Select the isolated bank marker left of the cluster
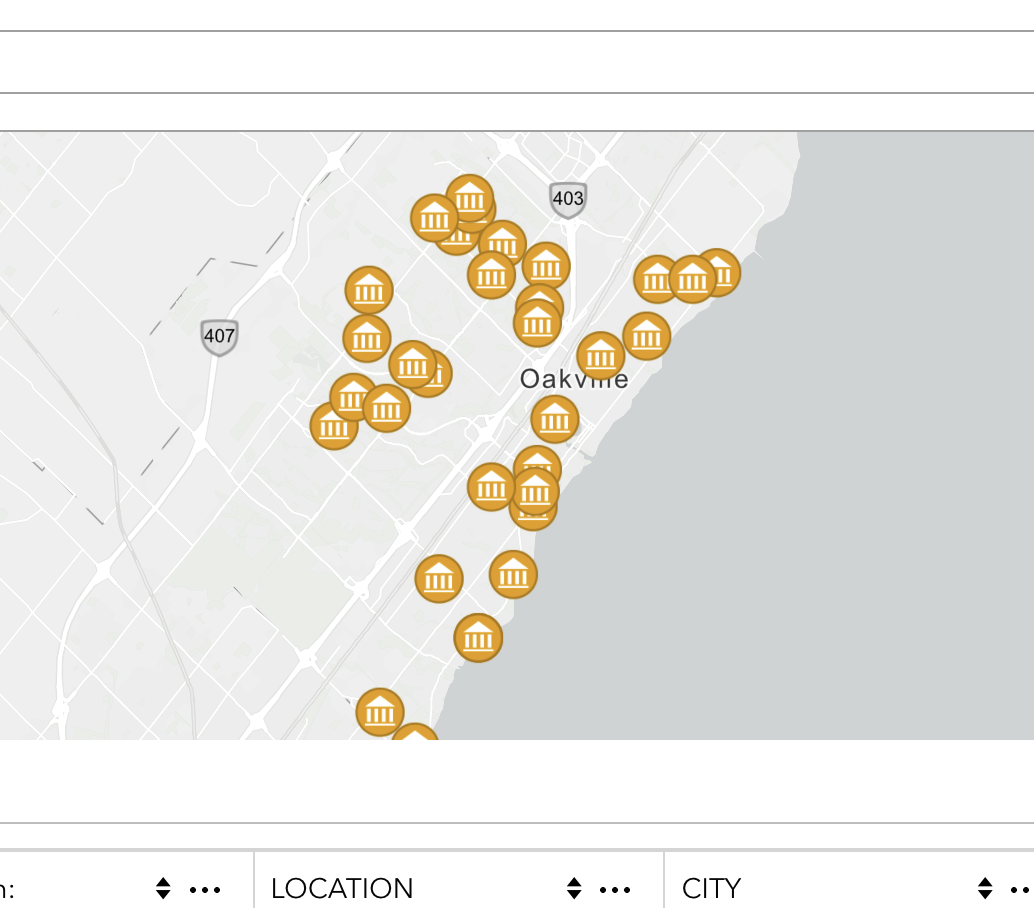The width and height of the screenshot is (1034, 908). (368, 292)
